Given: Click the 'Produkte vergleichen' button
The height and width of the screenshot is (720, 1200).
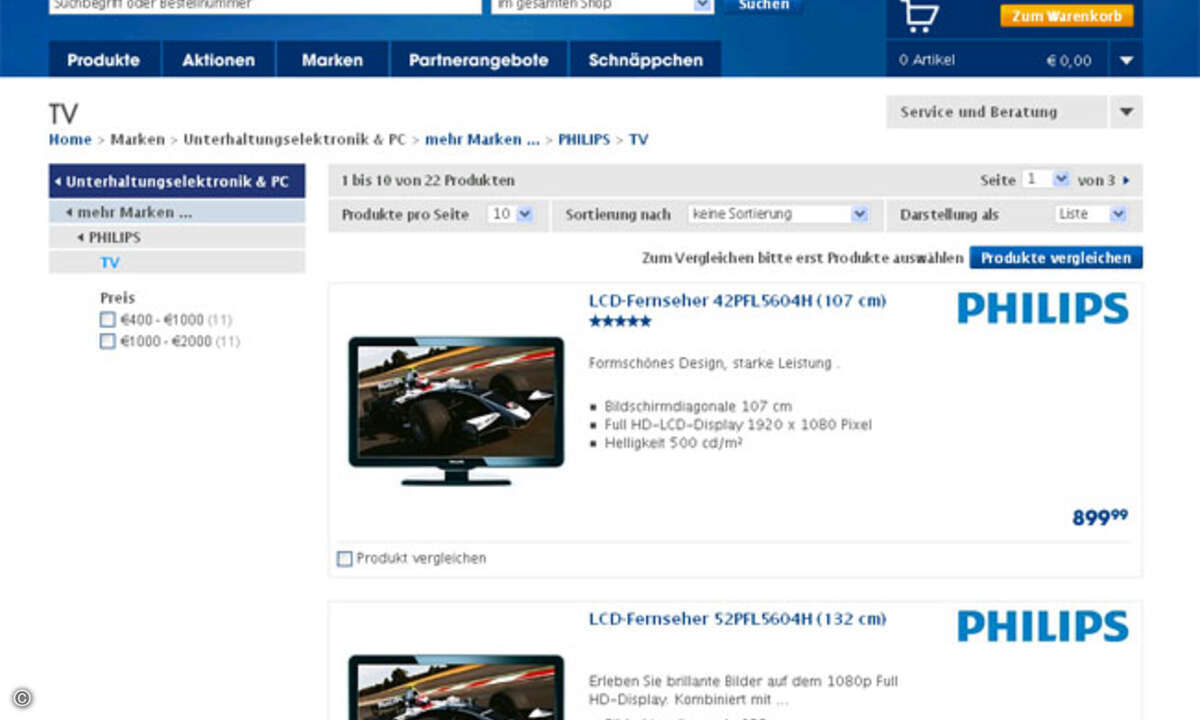Looking at the screenshot, I should (1056, 258).
